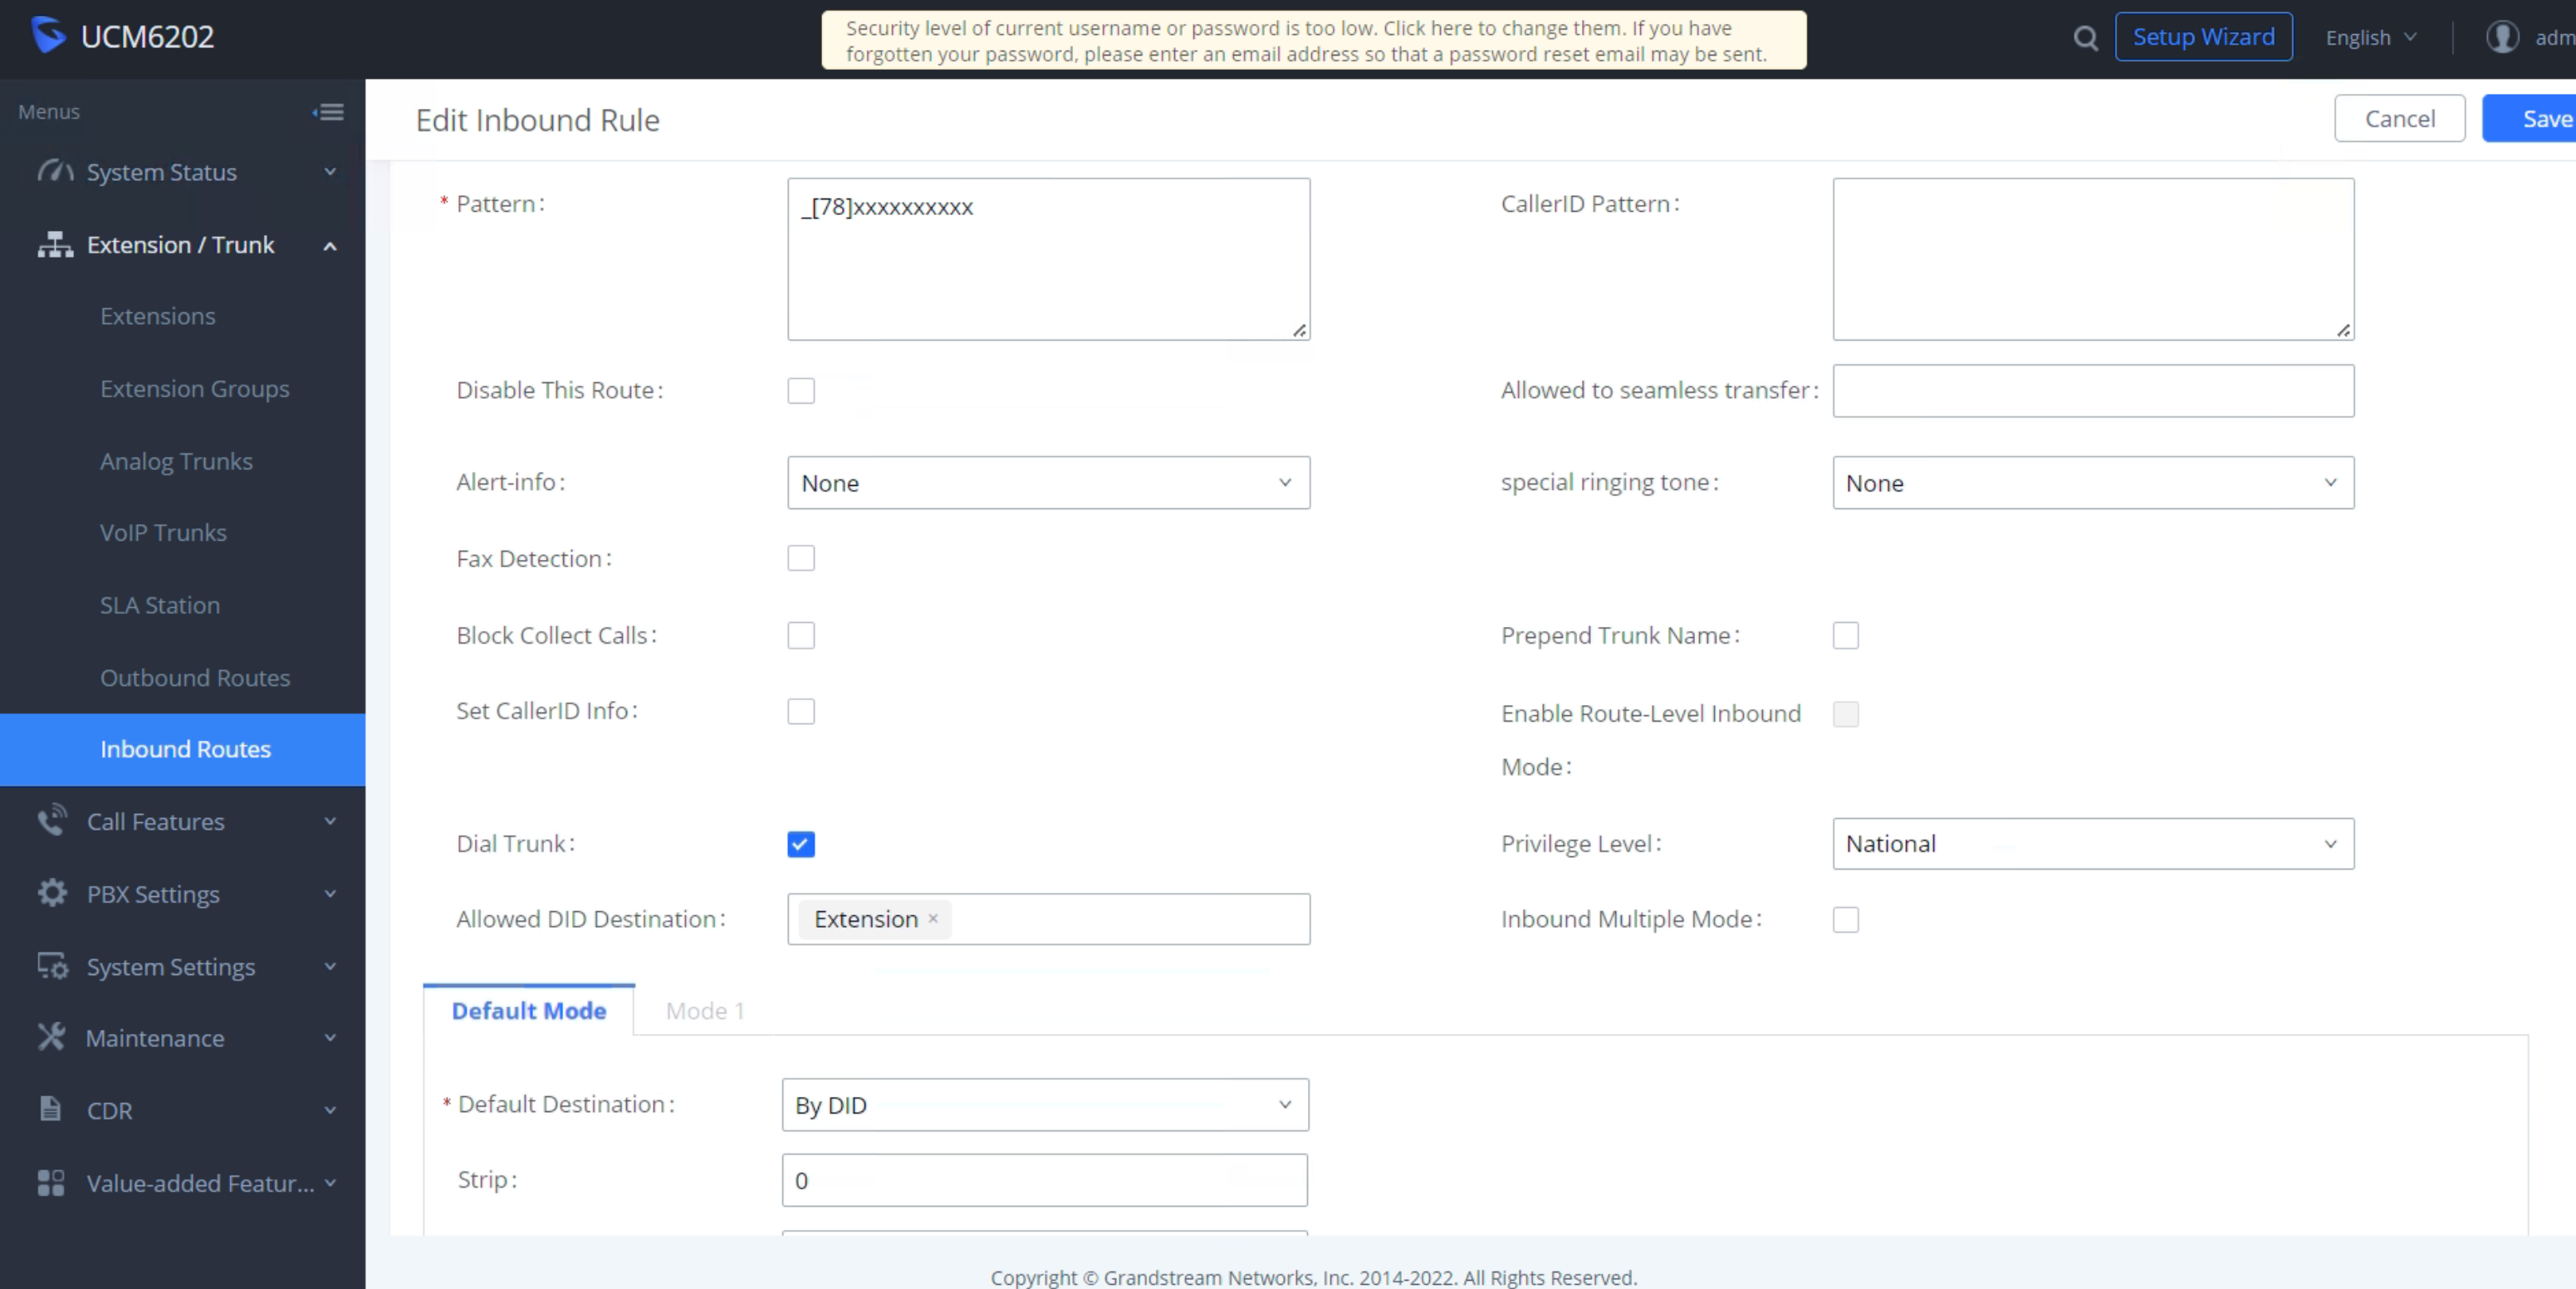Click the System Status gauge icon
Image resolution: width=2576 pixels, height=1289 pixels.
(55, 171)
